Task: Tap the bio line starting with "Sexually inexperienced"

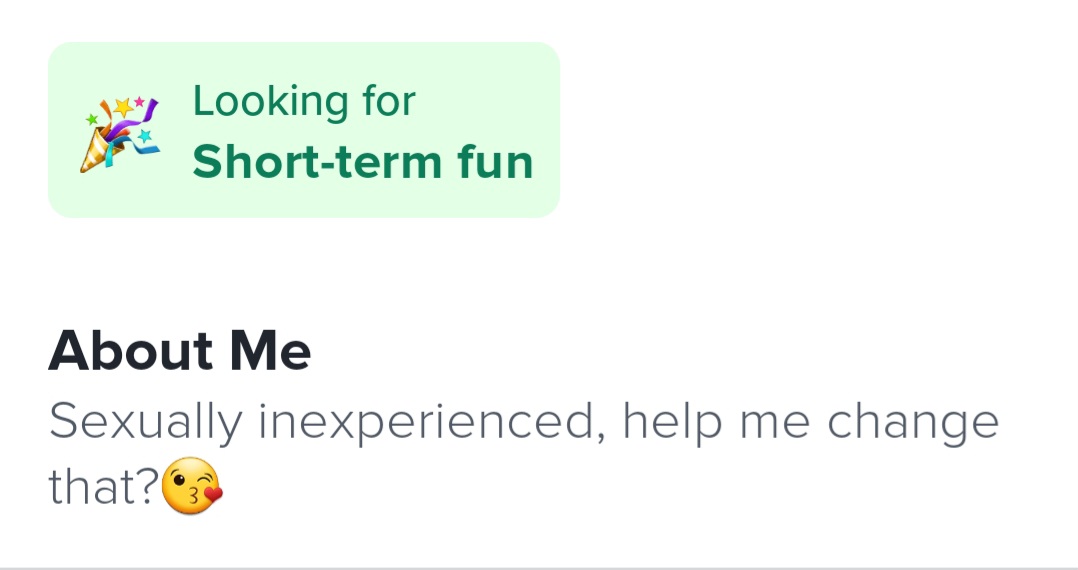Action: (523, 422)
